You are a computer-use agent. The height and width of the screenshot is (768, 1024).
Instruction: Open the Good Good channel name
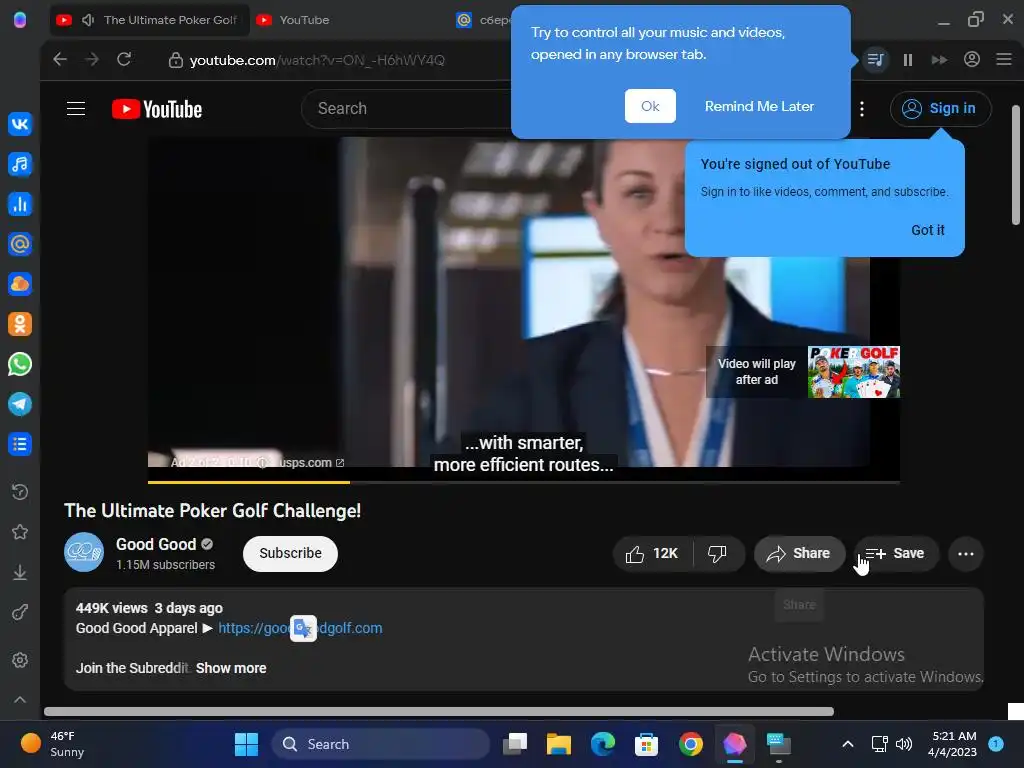156,544
